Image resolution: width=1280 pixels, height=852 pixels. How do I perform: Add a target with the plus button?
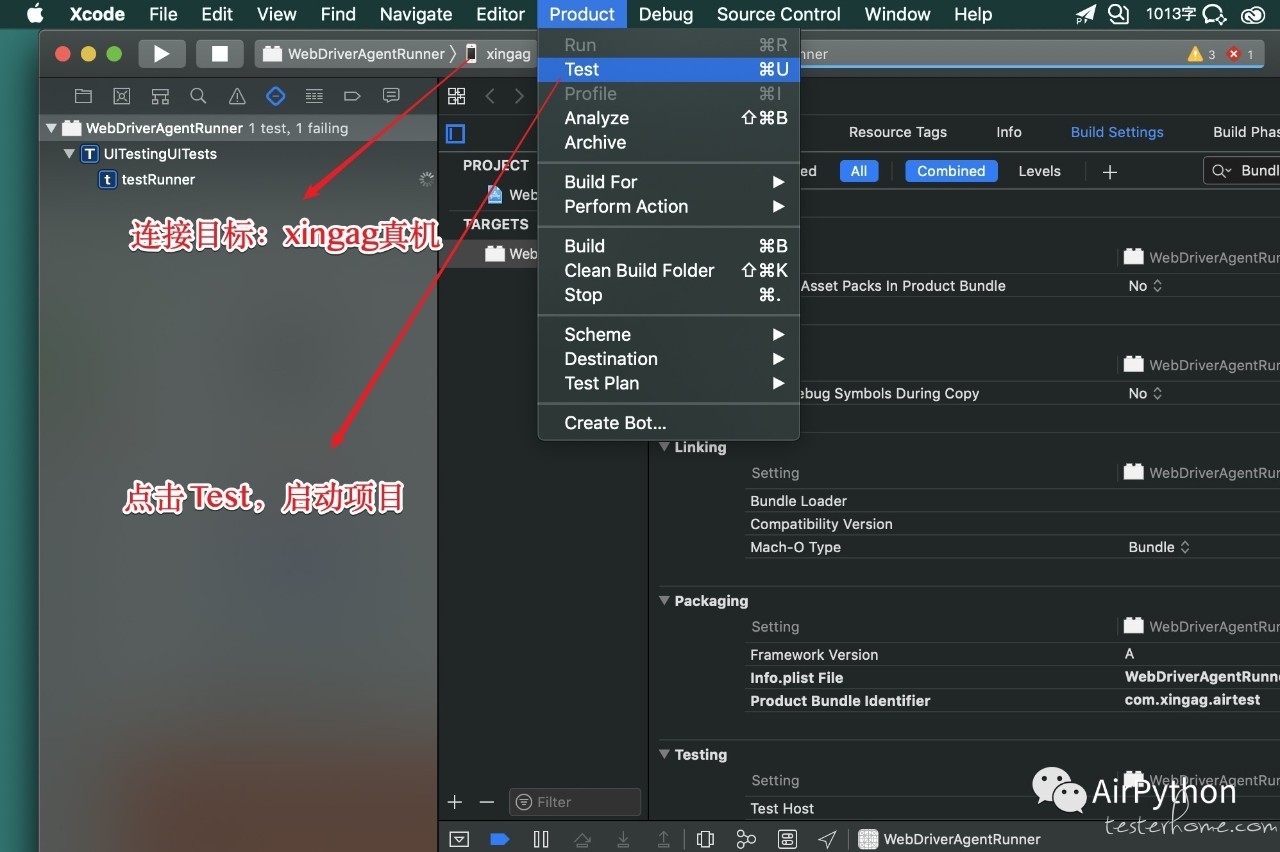[455, 802]
